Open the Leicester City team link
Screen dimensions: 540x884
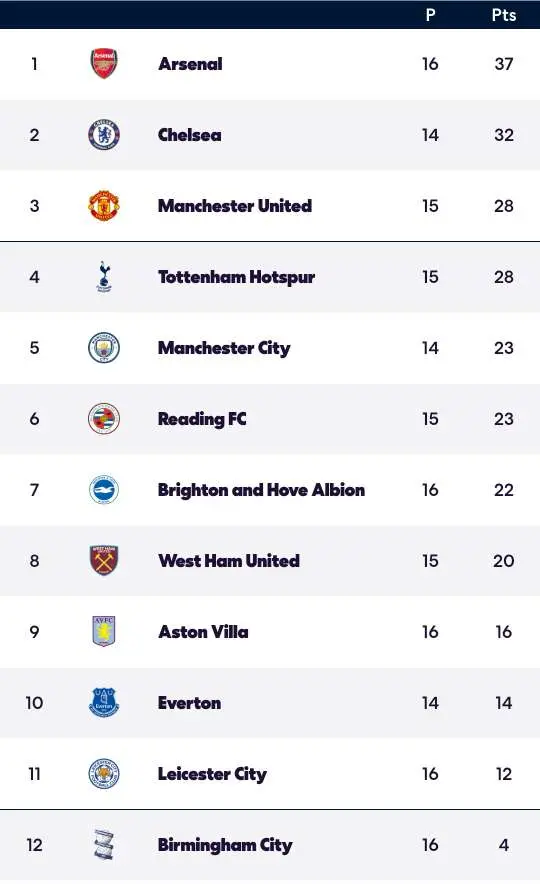(x=212, y=774)
